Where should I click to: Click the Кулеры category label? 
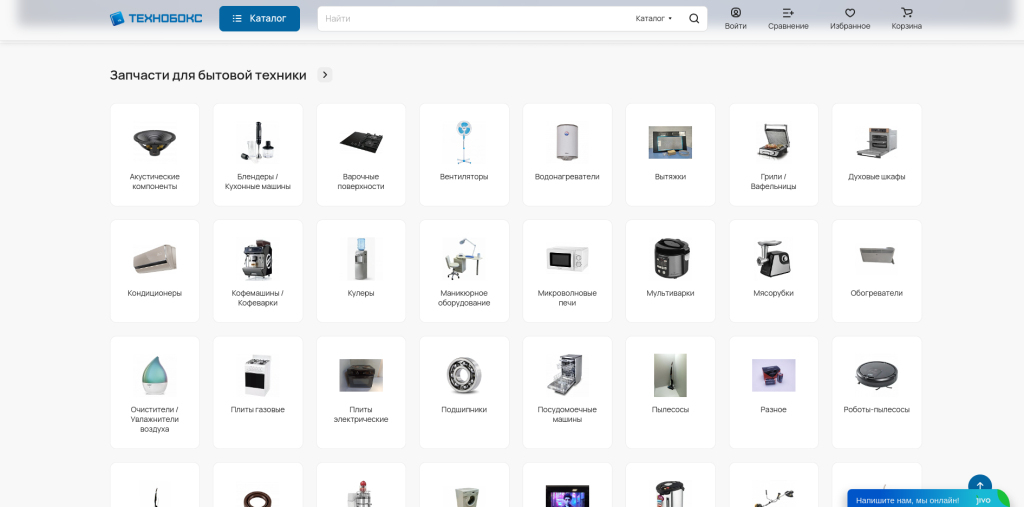point(361,293)
